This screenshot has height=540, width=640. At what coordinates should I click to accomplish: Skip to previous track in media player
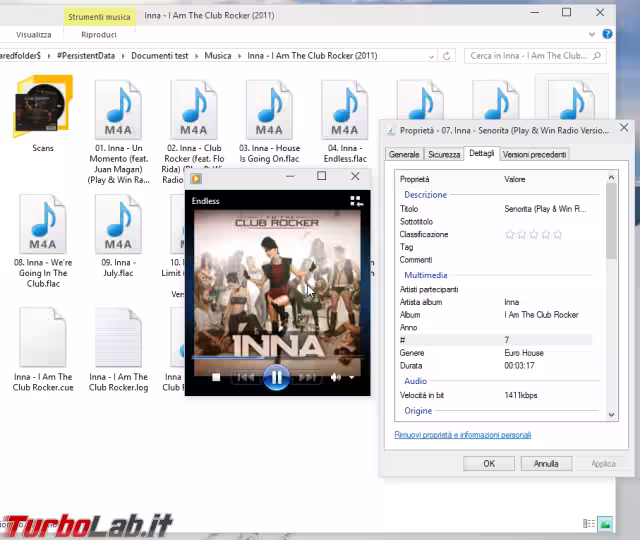pos(245,378)
